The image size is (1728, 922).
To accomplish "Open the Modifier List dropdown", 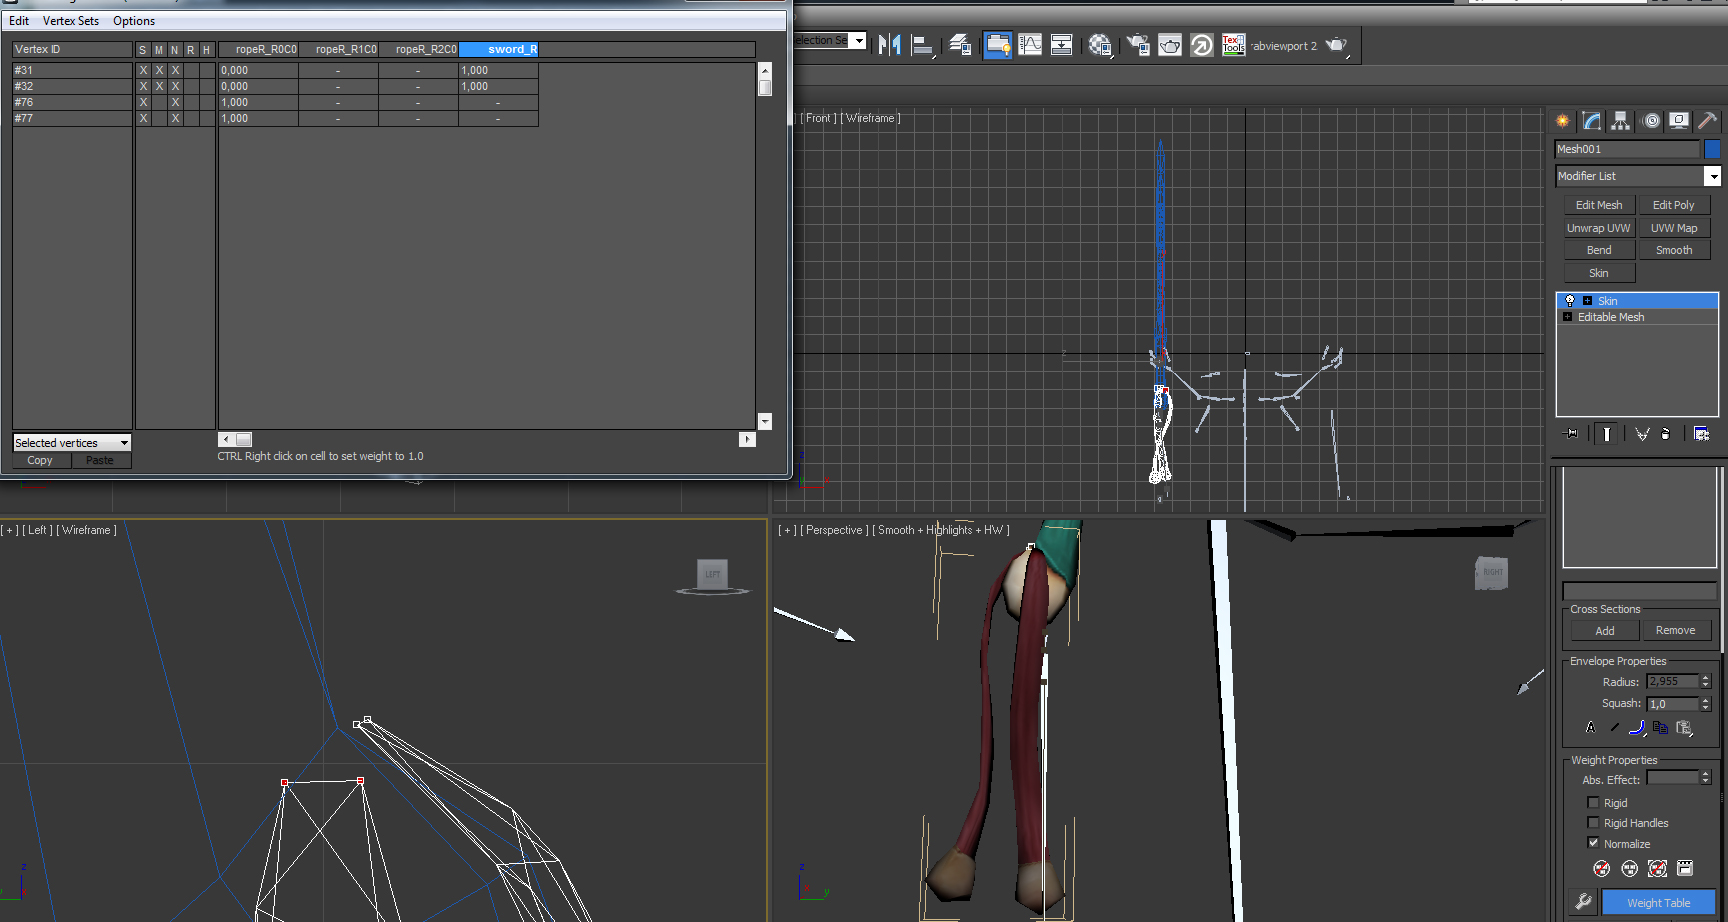I will (x=1712, y=176).
